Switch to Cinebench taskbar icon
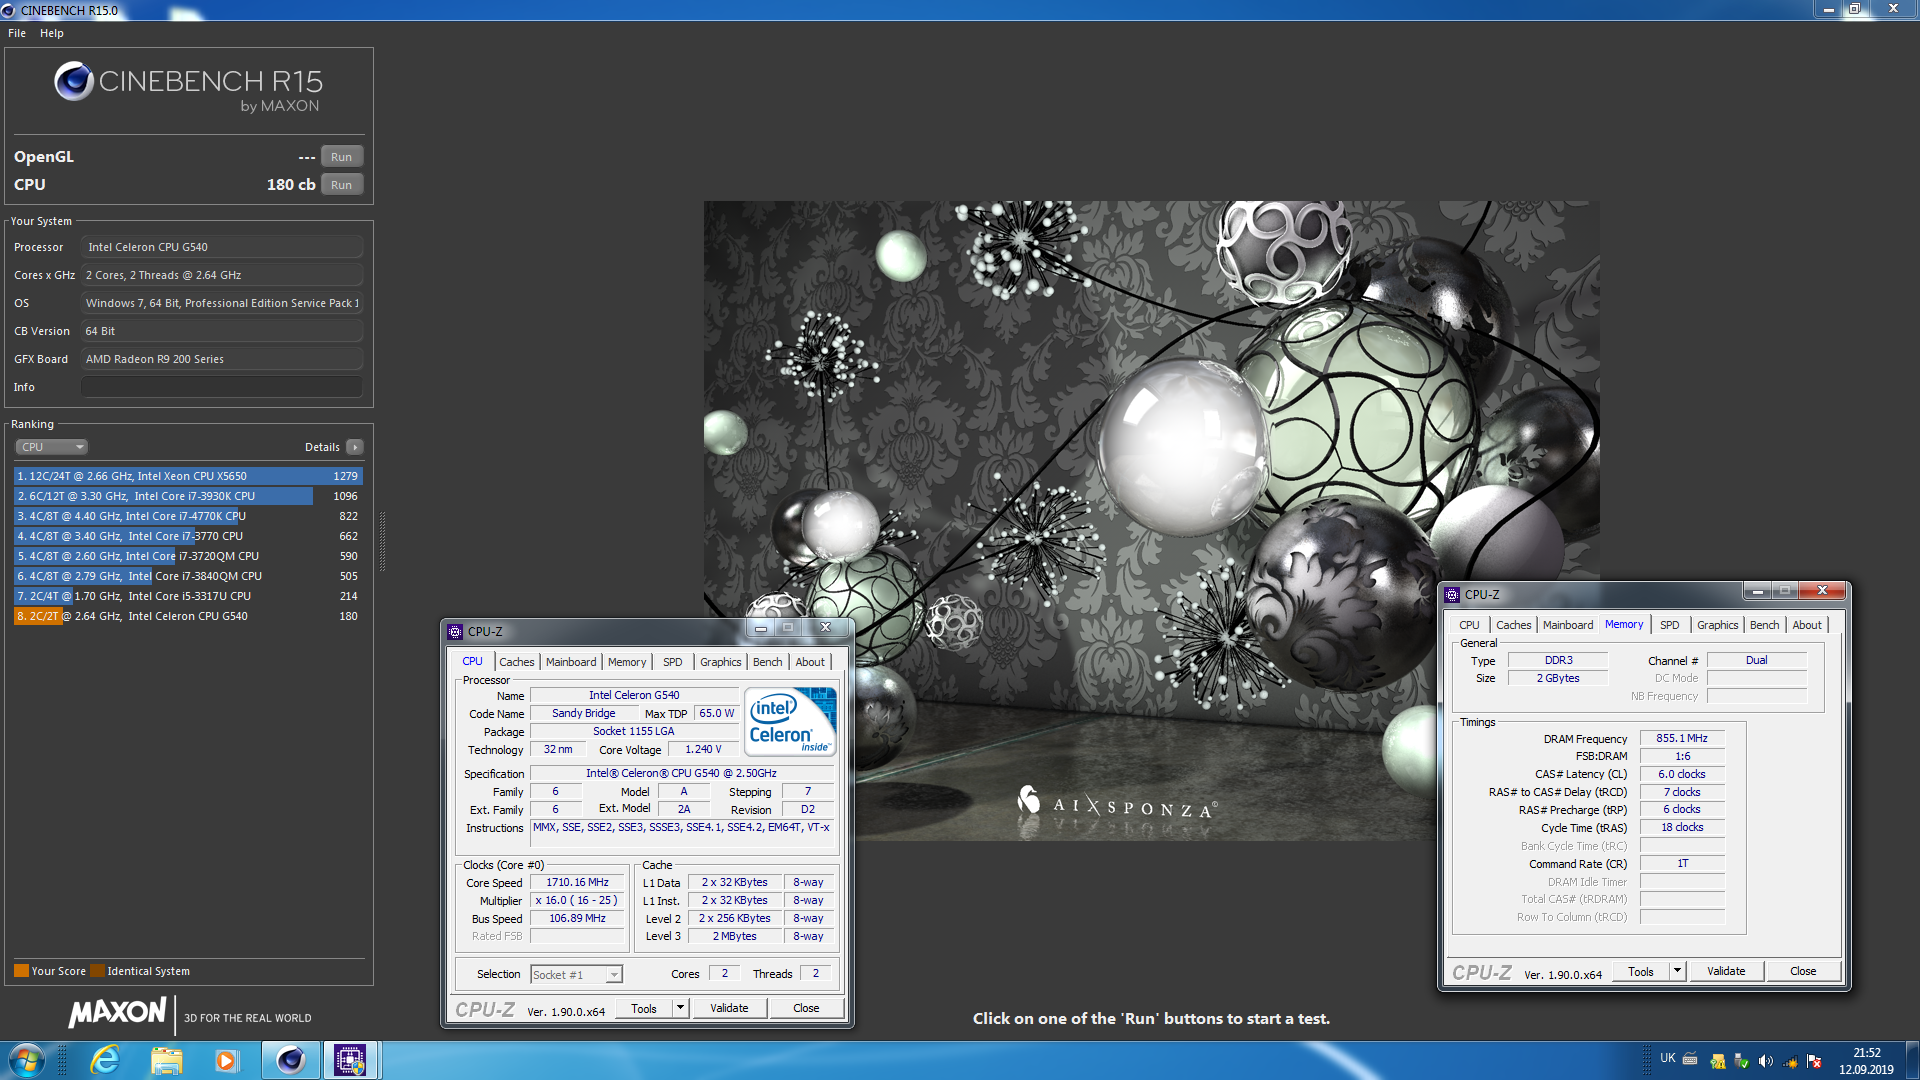This screenshot has width=1920, height=1080. [x=291, y=1060]
